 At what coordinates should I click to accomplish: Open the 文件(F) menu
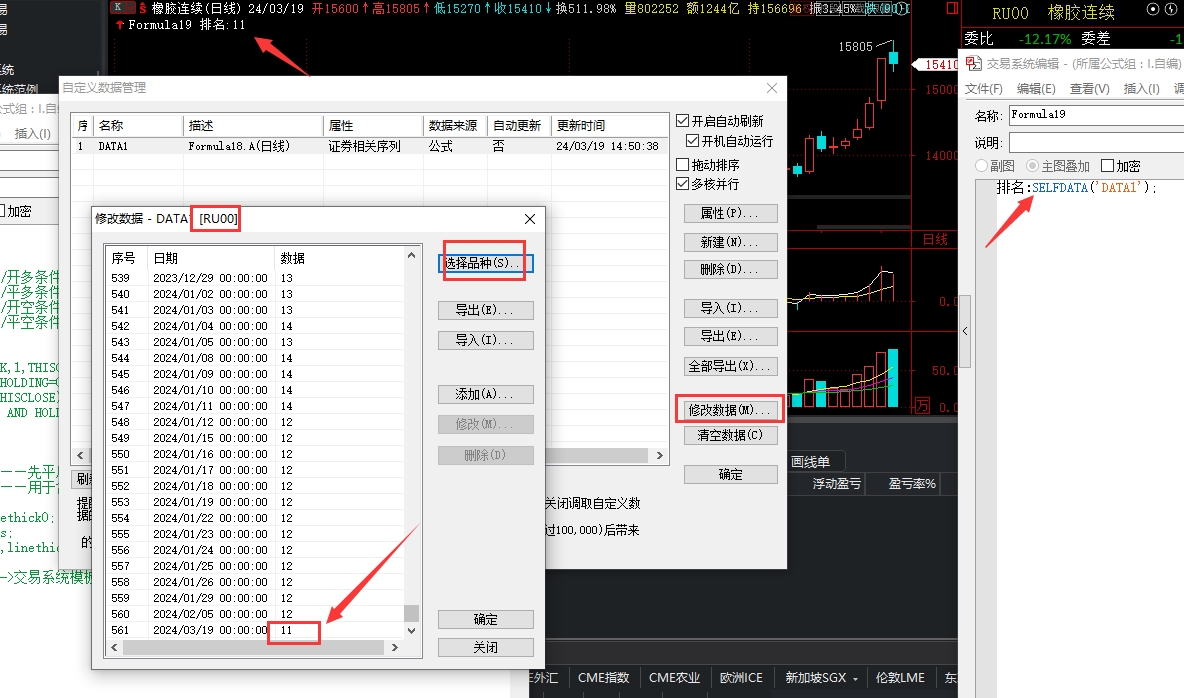point(983,88)
